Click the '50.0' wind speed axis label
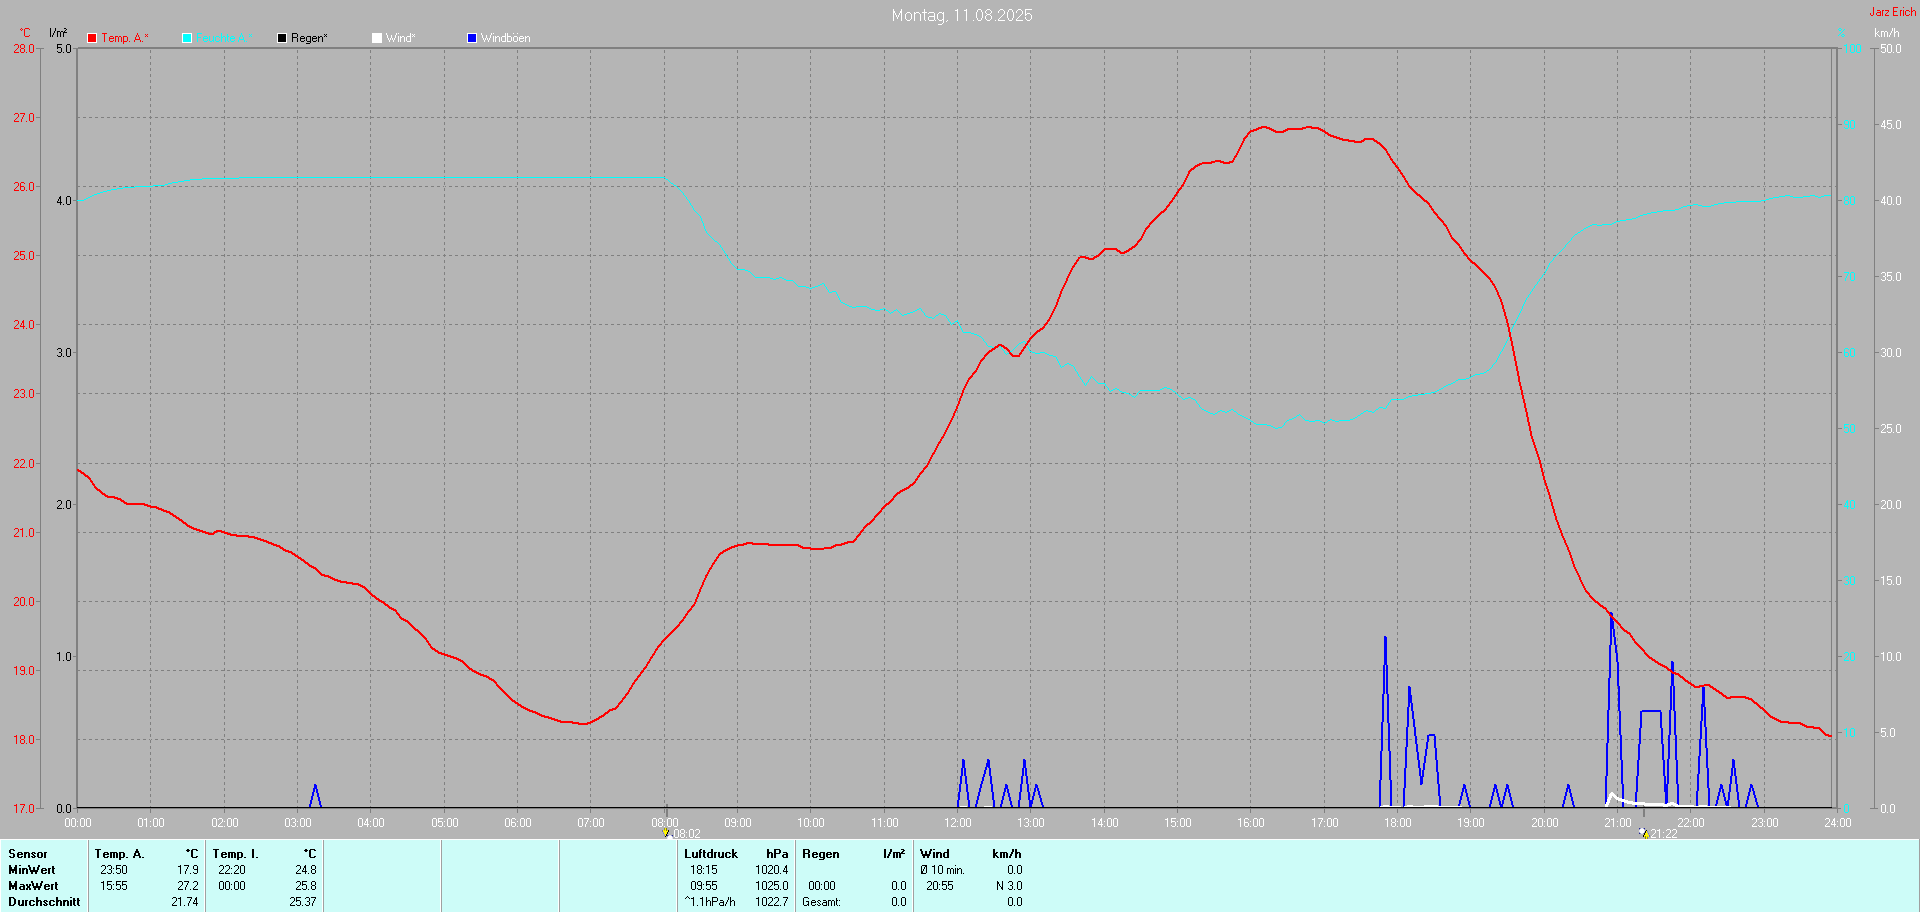This screenshot has height=912, width=1920. click(1891, 49)
